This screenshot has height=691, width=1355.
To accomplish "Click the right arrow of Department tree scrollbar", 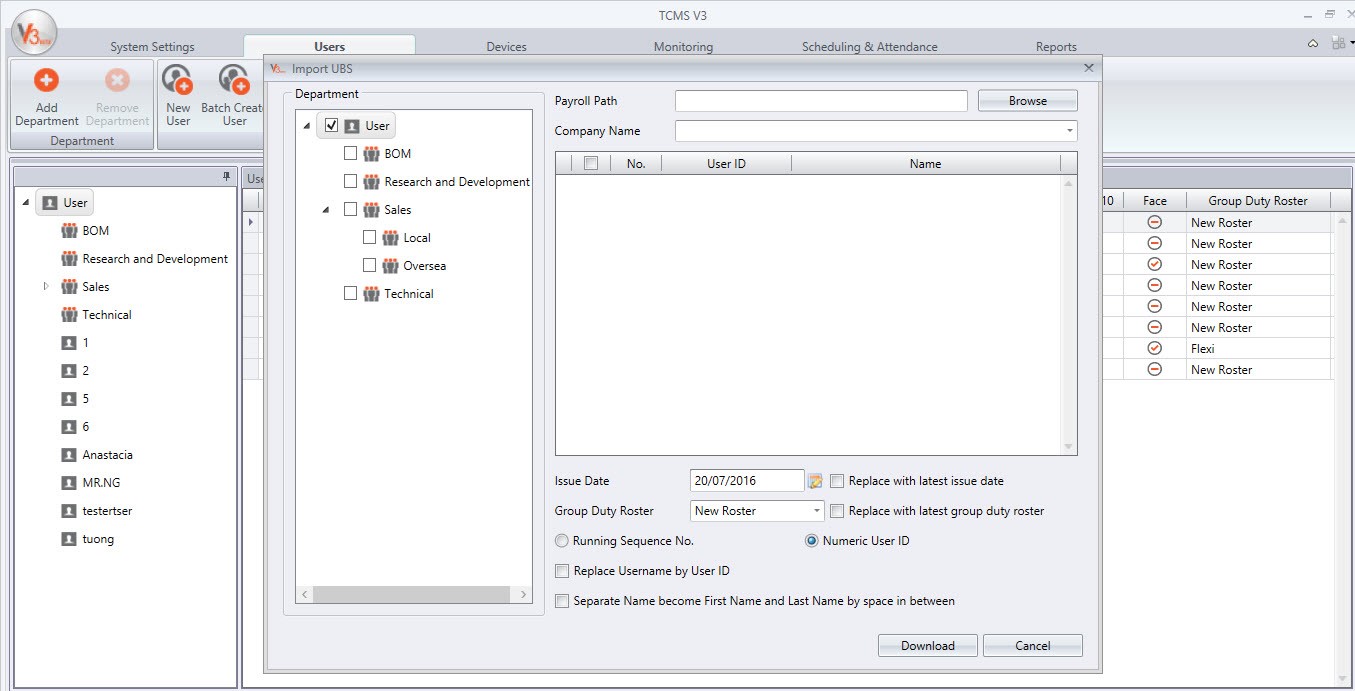I will click(x=523, y=594).
